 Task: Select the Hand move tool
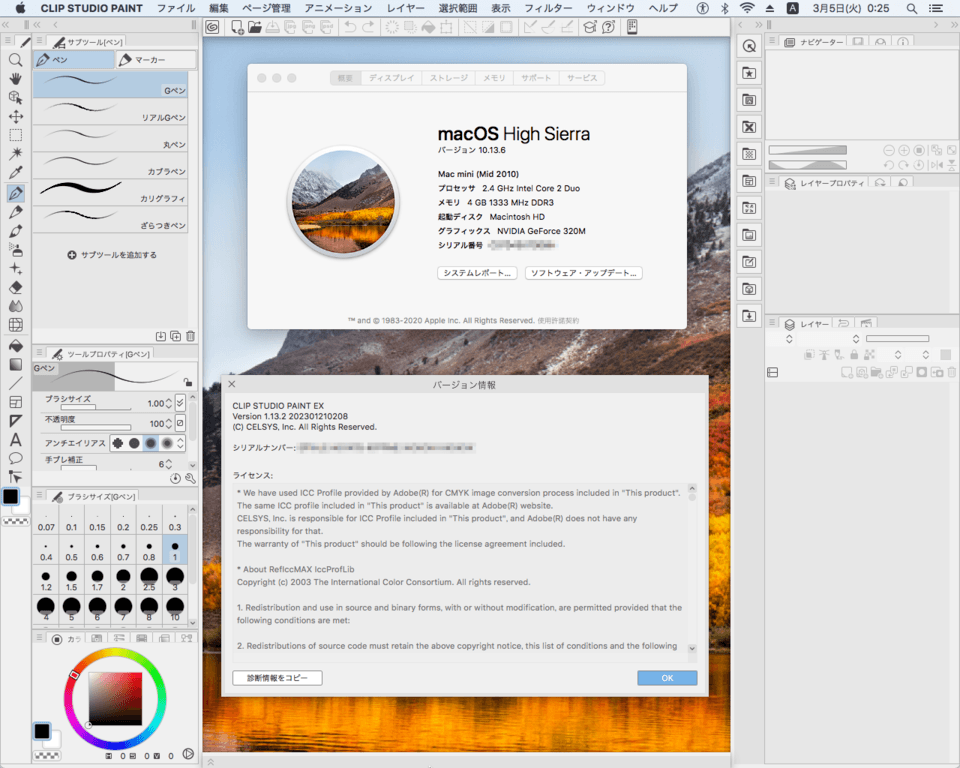pyautogui.click(x=15, y=78)
